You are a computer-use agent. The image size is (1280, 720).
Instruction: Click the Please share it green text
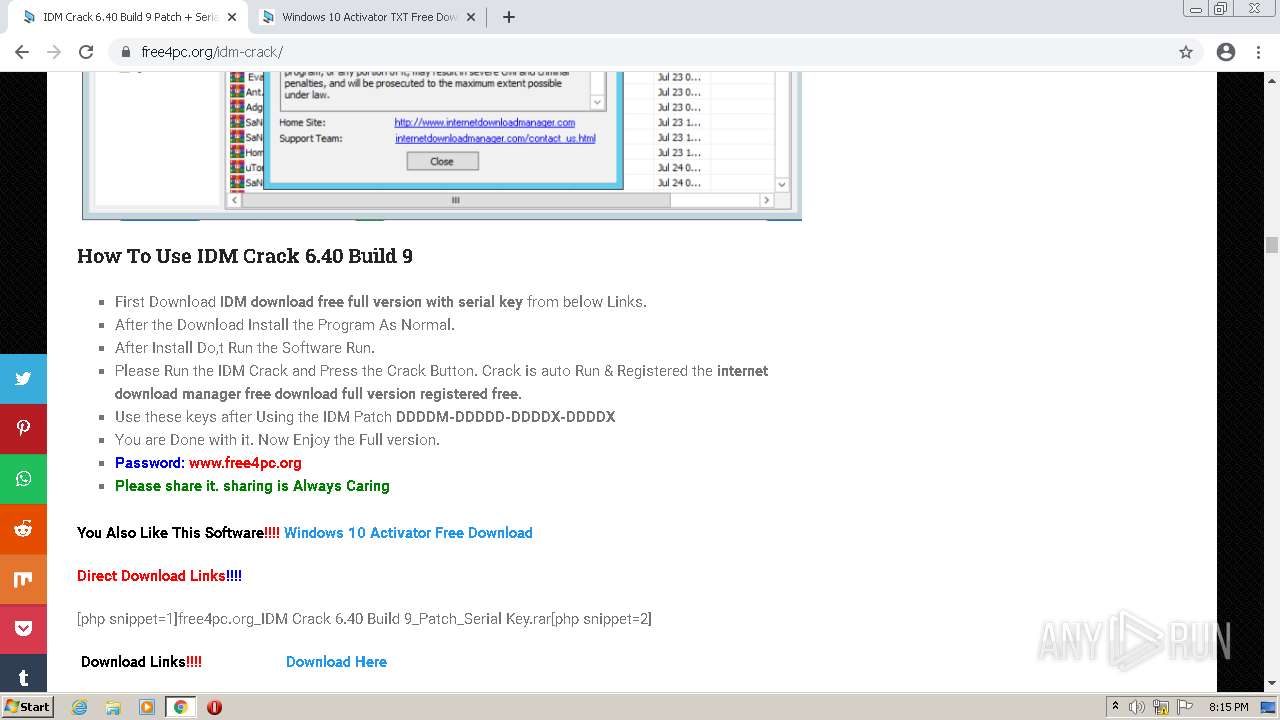[x=252, y=486]
